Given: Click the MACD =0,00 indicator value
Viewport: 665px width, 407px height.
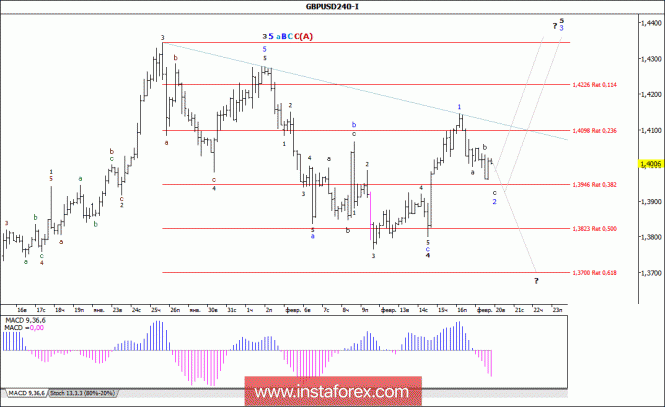Looking at the screenshot, I should pyautogui.click(x=24, y=328).
